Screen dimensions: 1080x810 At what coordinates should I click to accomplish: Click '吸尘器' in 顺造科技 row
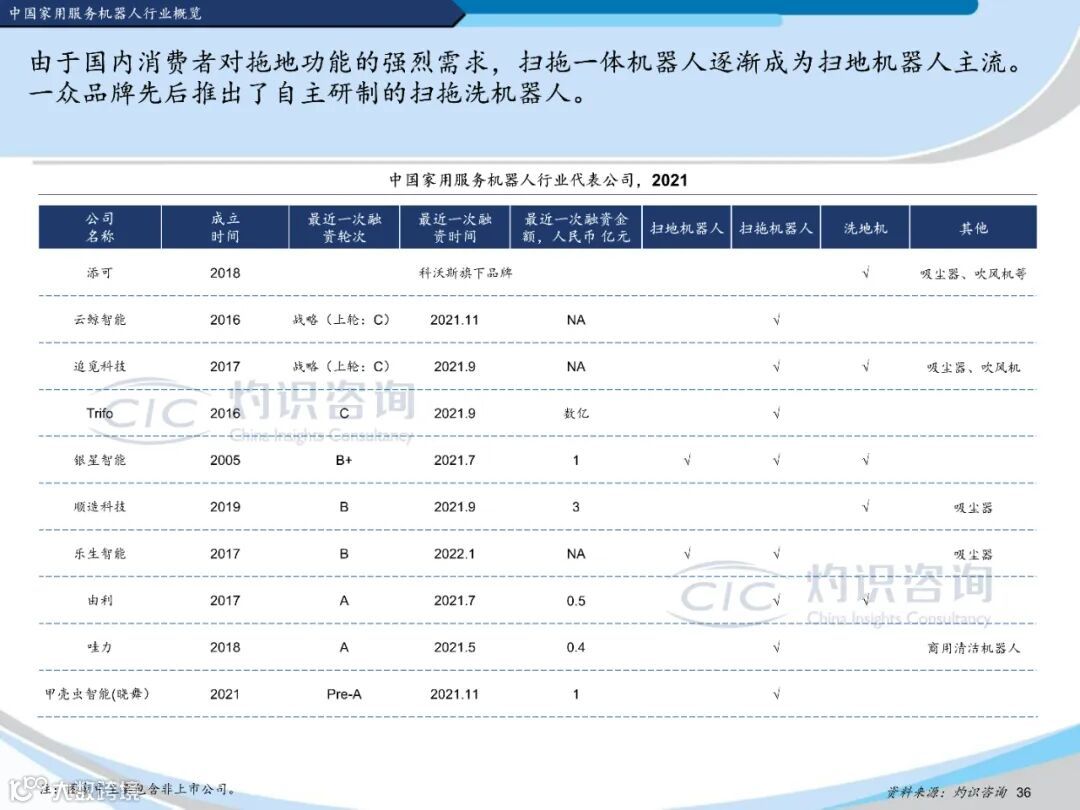point(973,508)
